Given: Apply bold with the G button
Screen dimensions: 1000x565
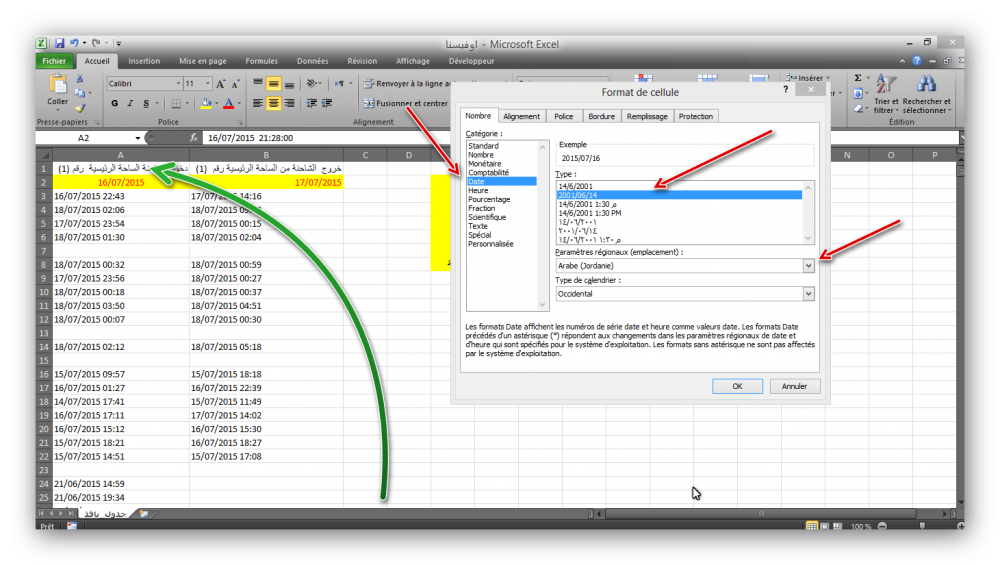Looking at the screenshot, I should click(115, 103).
